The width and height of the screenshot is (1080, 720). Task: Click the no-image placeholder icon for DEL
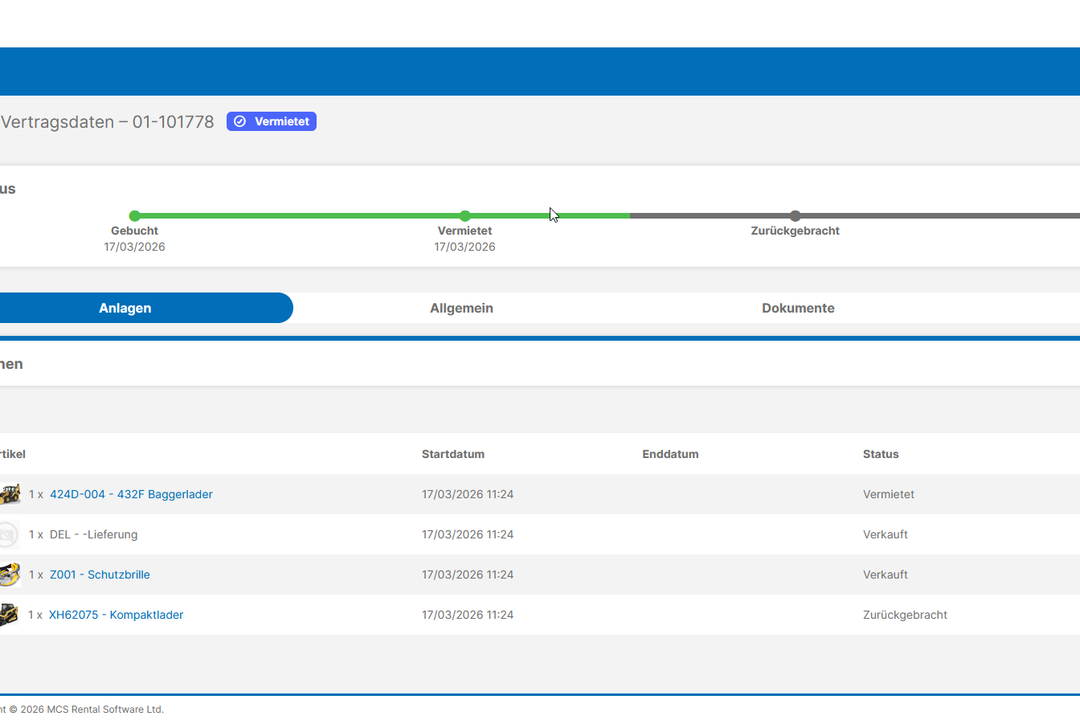coord(8,534)
